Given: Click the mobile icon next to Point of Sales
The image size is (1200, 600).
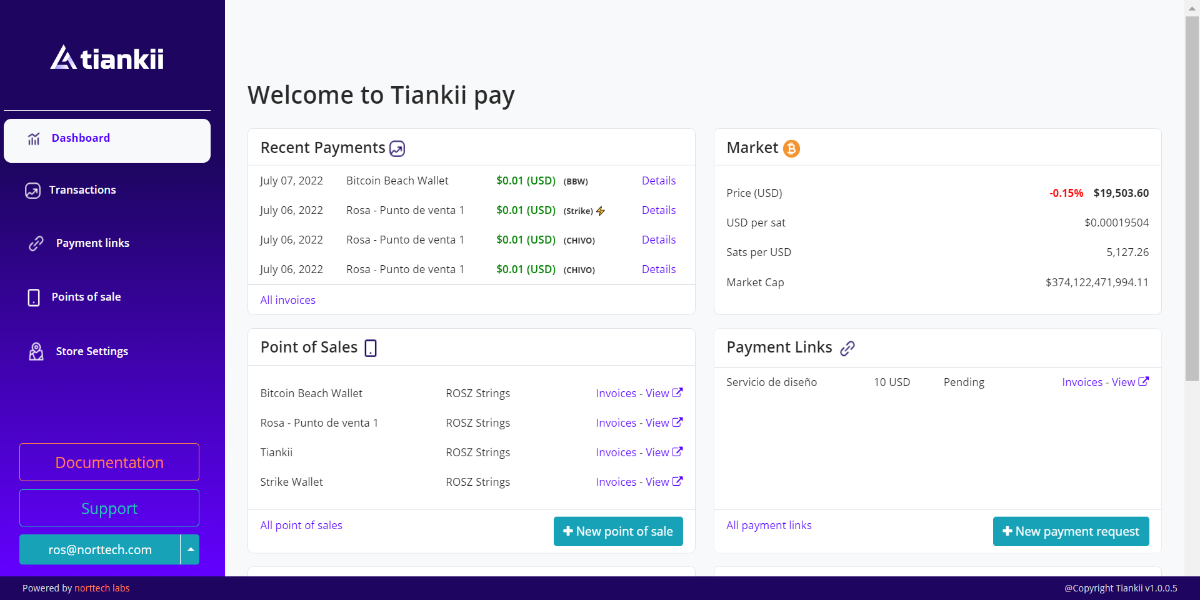Looking at the screenshot, I should [x=371, y=347].
